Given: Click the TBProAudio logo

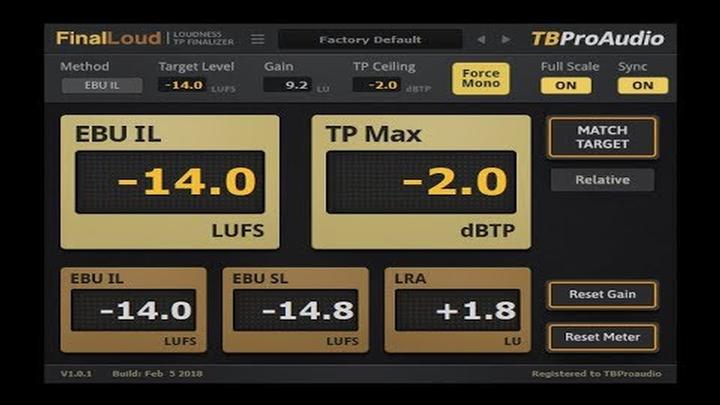Looking at the screenshot, I should click(x=597, y=39).
